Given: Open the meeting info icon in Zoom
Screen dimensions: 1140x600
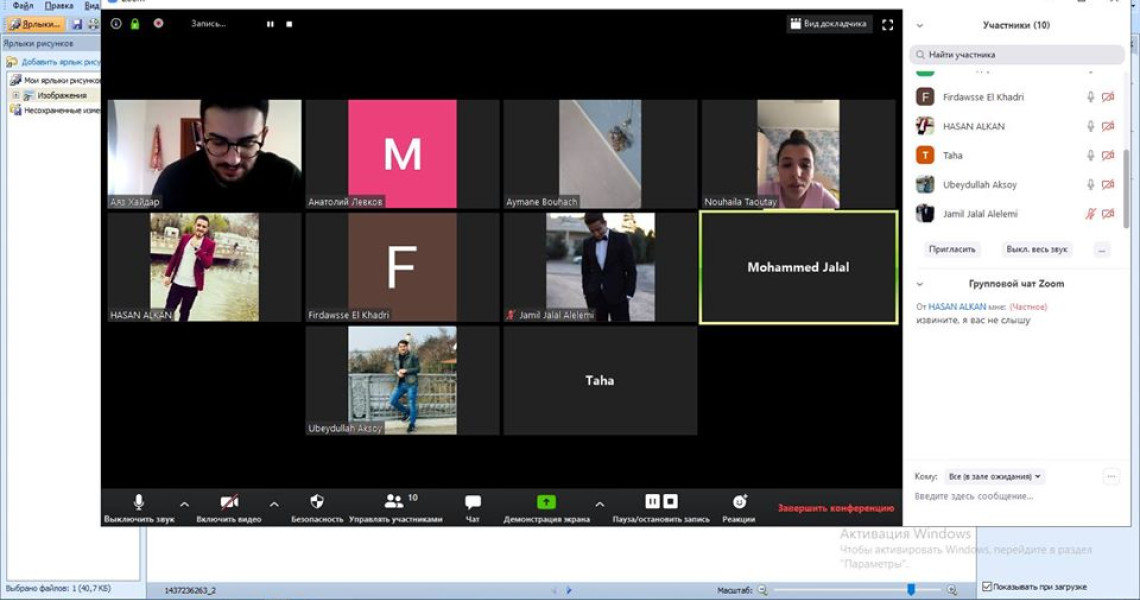Looking at the screenshot, I should click(x=116, y=24).
